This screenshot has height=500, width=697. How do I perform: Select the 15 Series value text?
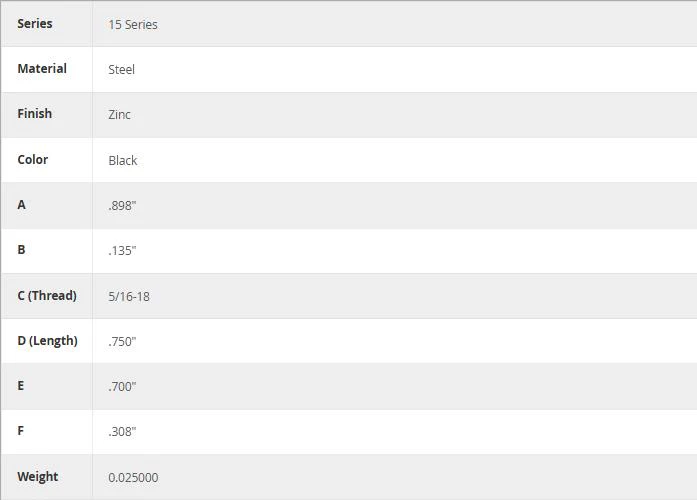coord(133,24)
